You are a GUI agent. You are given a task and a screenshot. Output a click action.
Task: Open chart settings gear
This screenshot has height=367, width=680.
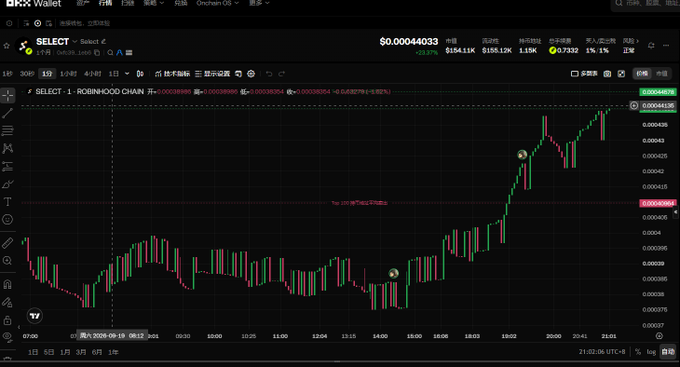point(251,74)
